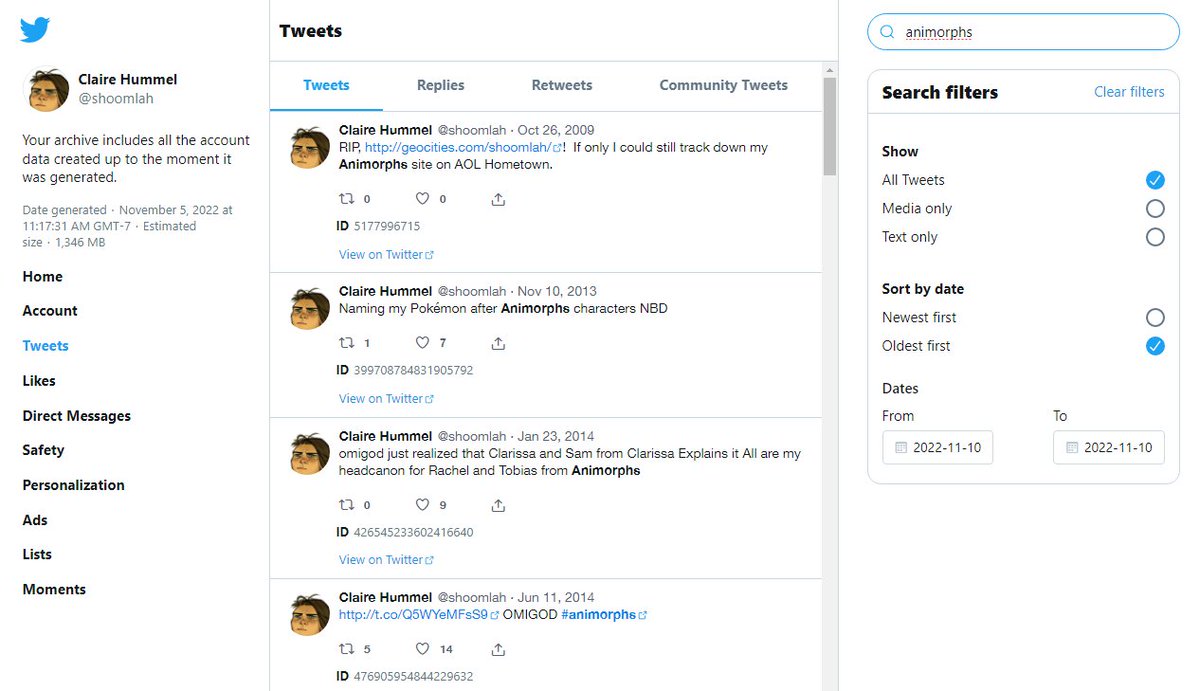Click share icon on Oct 26, 2009 tweet
1200x691 pixels.
pyautogui.click(x=498, y=199)
